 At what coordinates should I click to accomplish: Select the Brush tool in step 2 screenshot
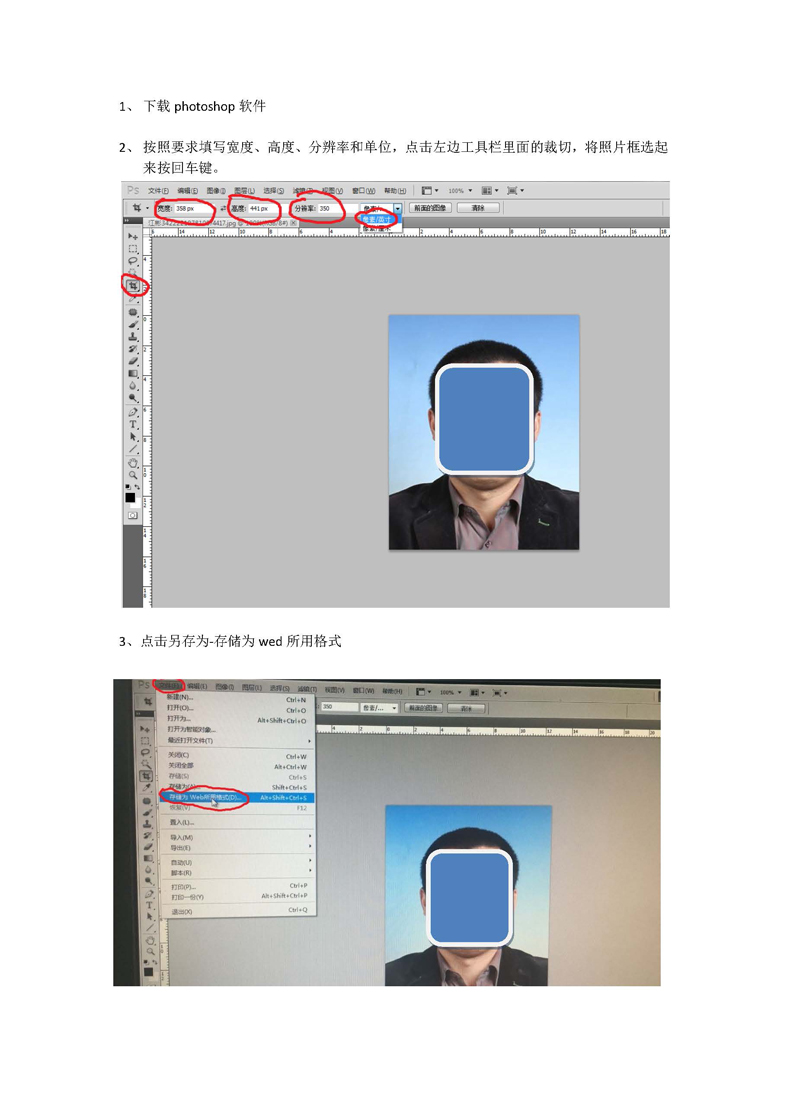coord(133,324)
